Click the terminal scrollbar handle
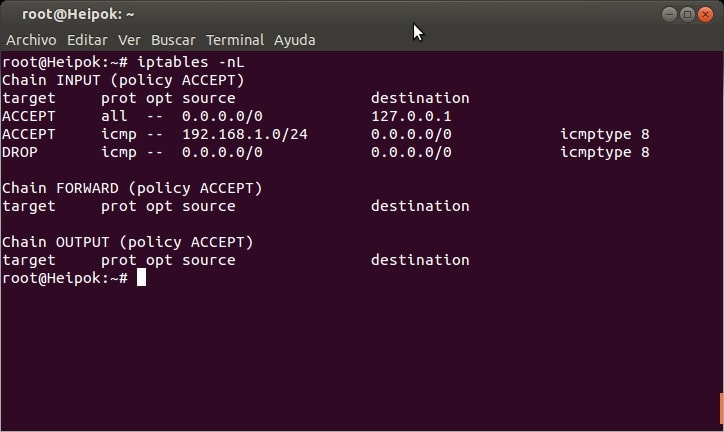This screenshot has height=432, width=724. tap(721, 410)
